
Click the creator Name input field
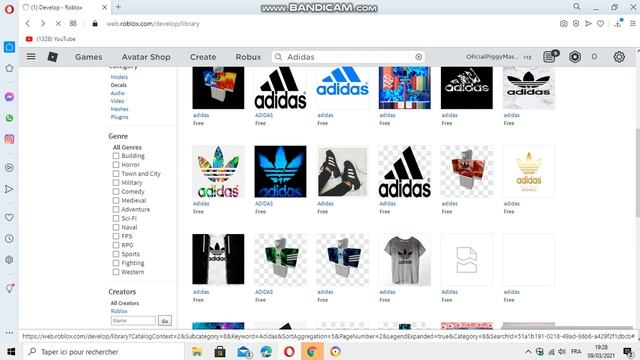coord(133,321)
